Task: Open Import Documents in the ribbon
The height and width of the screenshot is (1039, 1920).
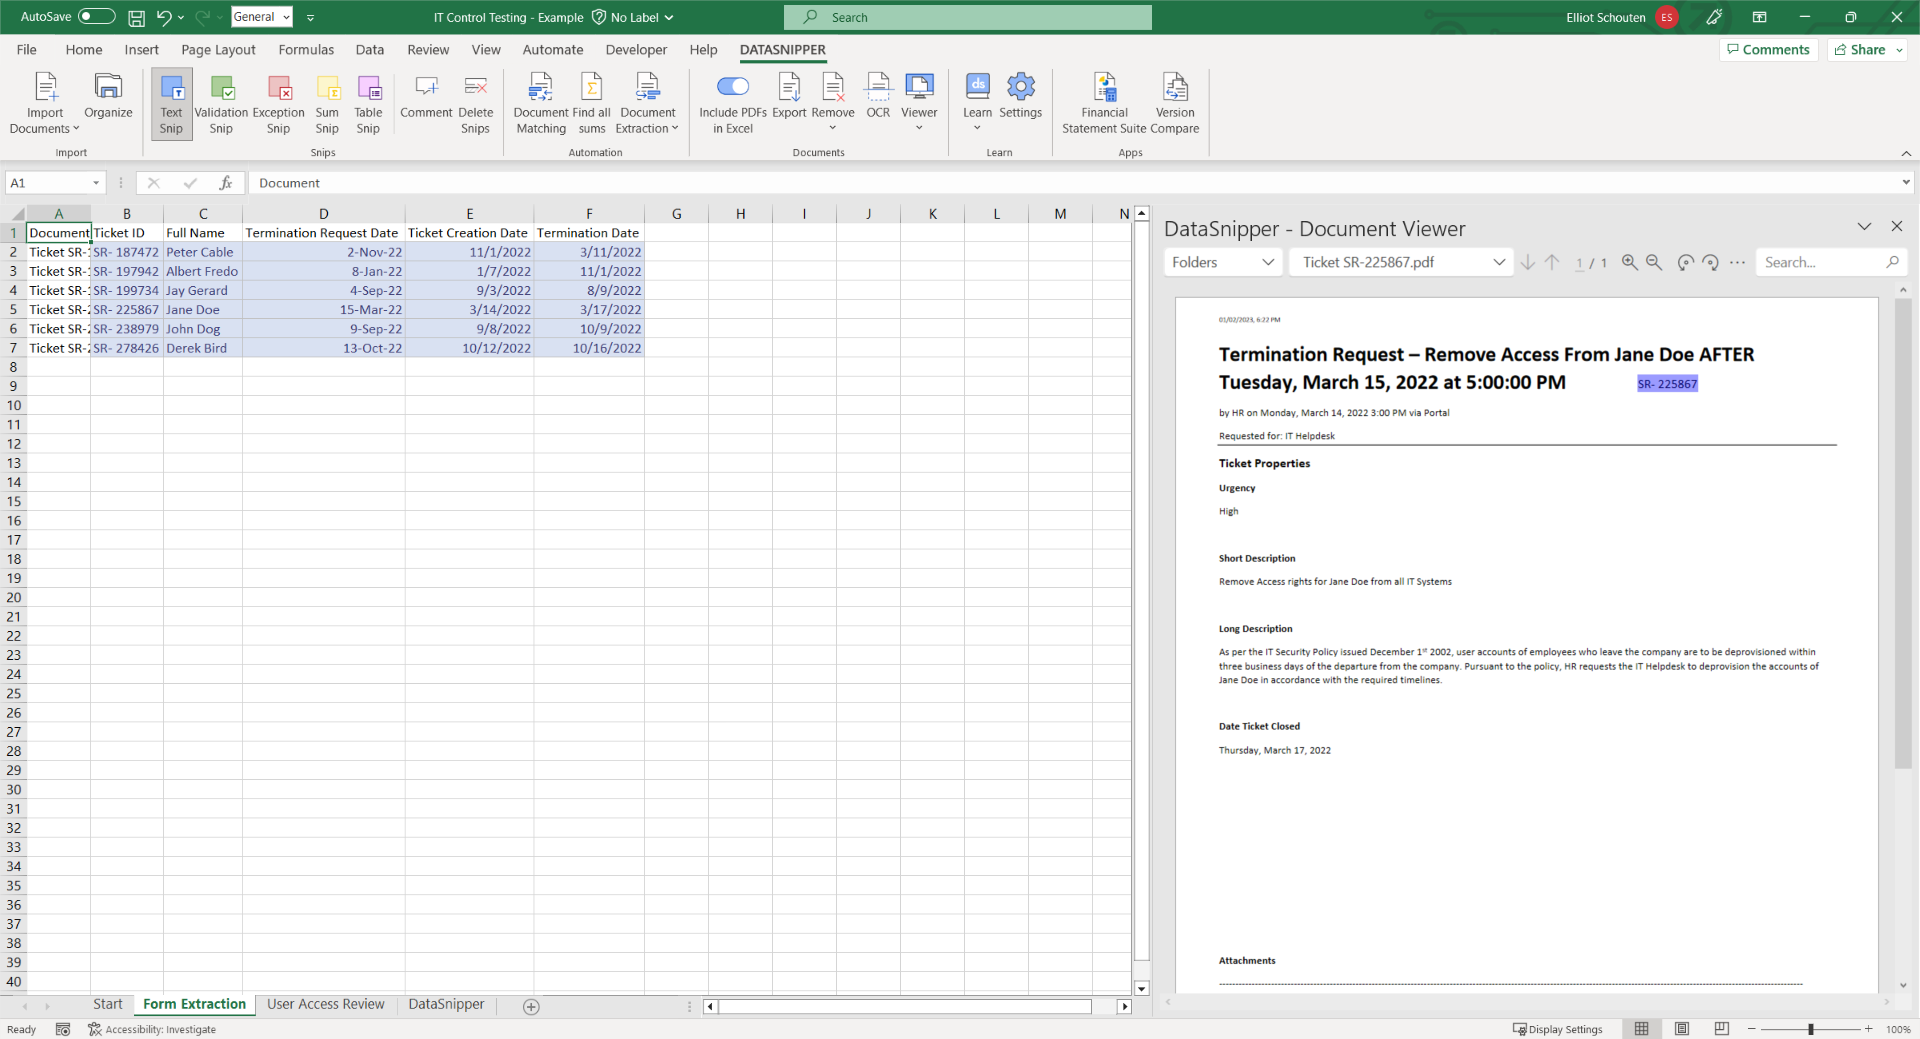Action: click(45, 103)
